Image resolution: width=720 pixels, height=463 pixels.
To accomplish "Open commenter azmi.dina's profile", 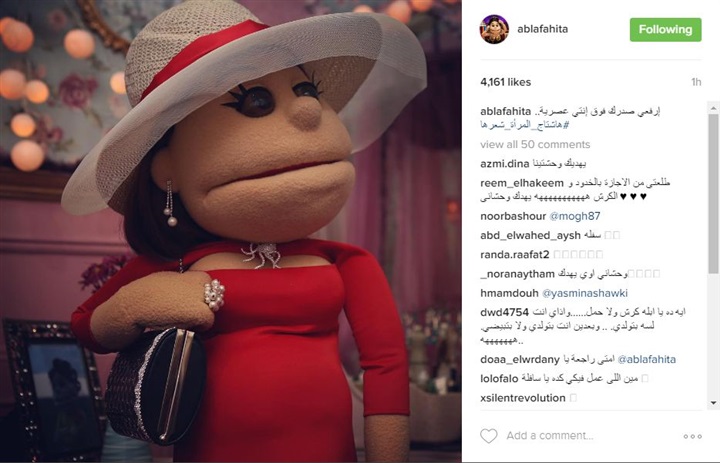I will (505, 164).
